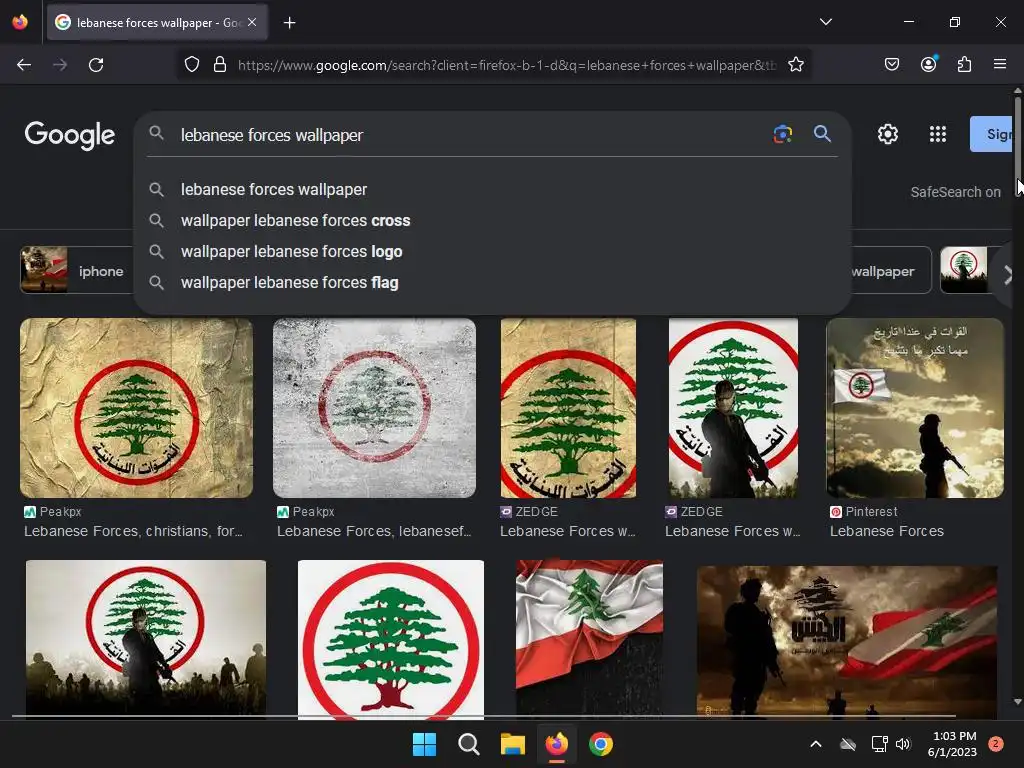This screenshot has width=1024, height=768.
Task: Show more filter chips with arrow
Action: coord(1007,275)
